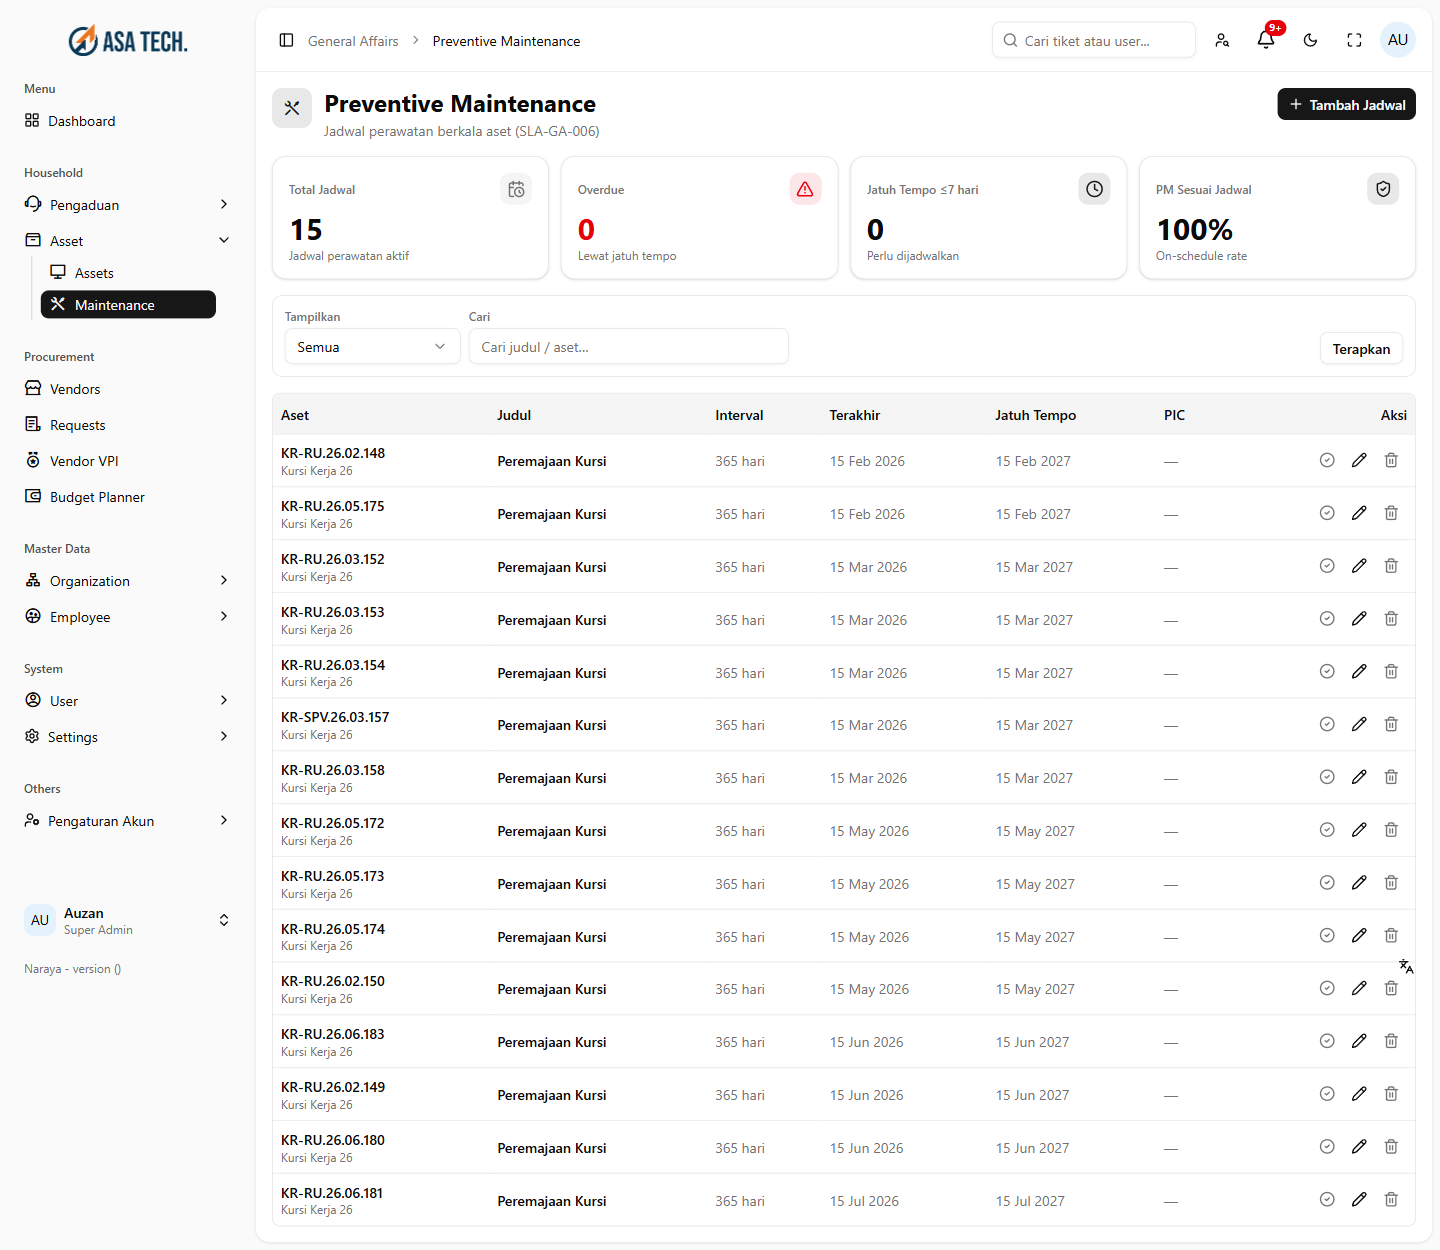Image resolution: width=1440 pixels, height=1250 pixels.
Task: Switch to dark mode moon icon
Action: 1310,40
